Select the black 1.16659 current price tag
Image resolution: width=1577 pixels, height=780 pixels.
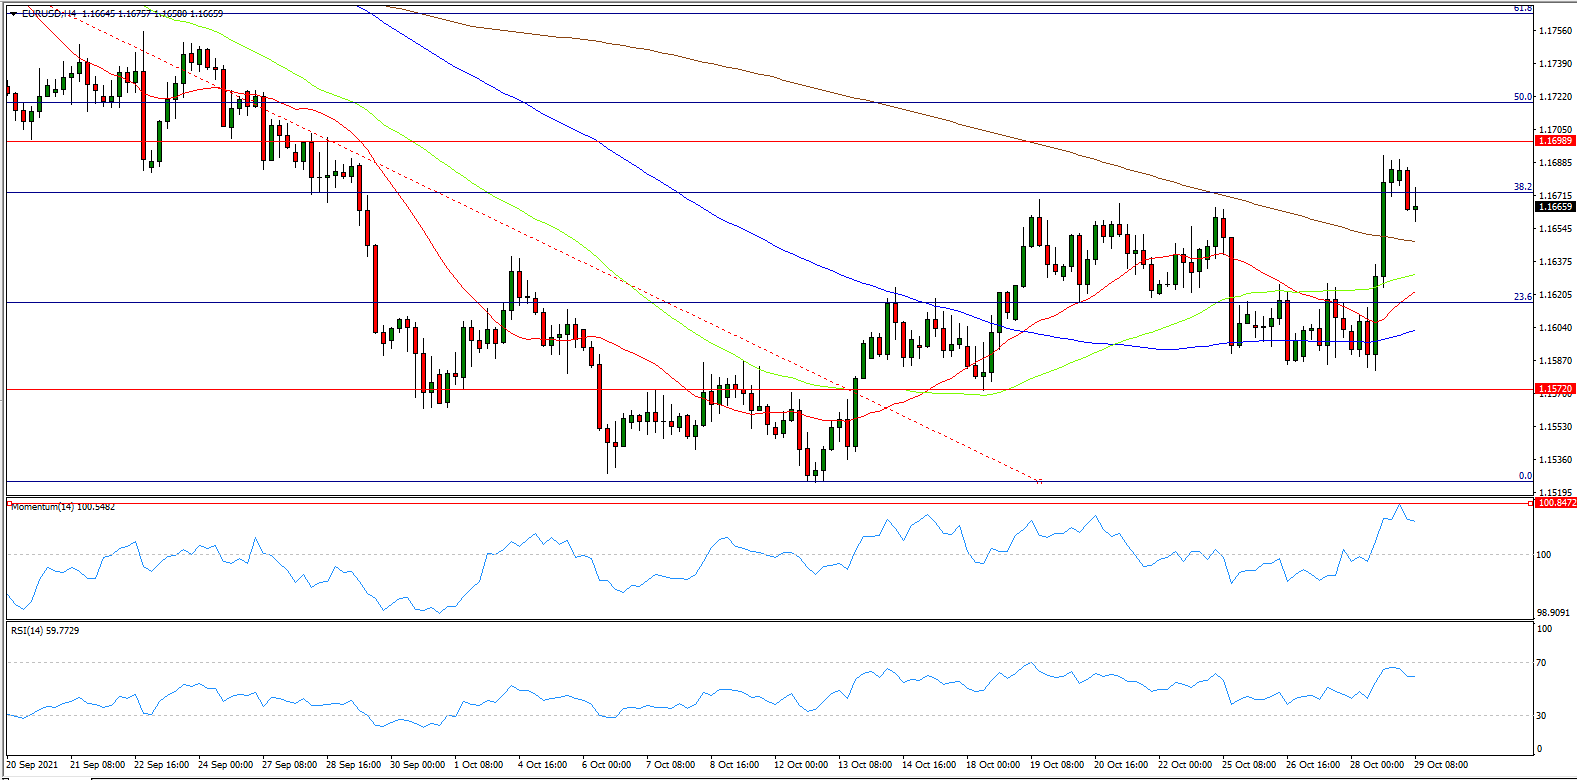[x=1555, y=207]
